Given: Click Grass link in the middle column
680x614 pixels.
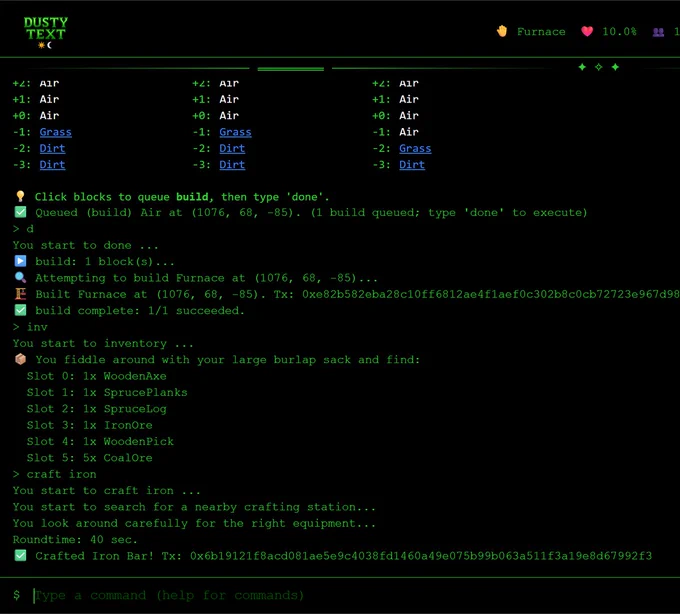Looking at the screenshot, I should 235,132.
